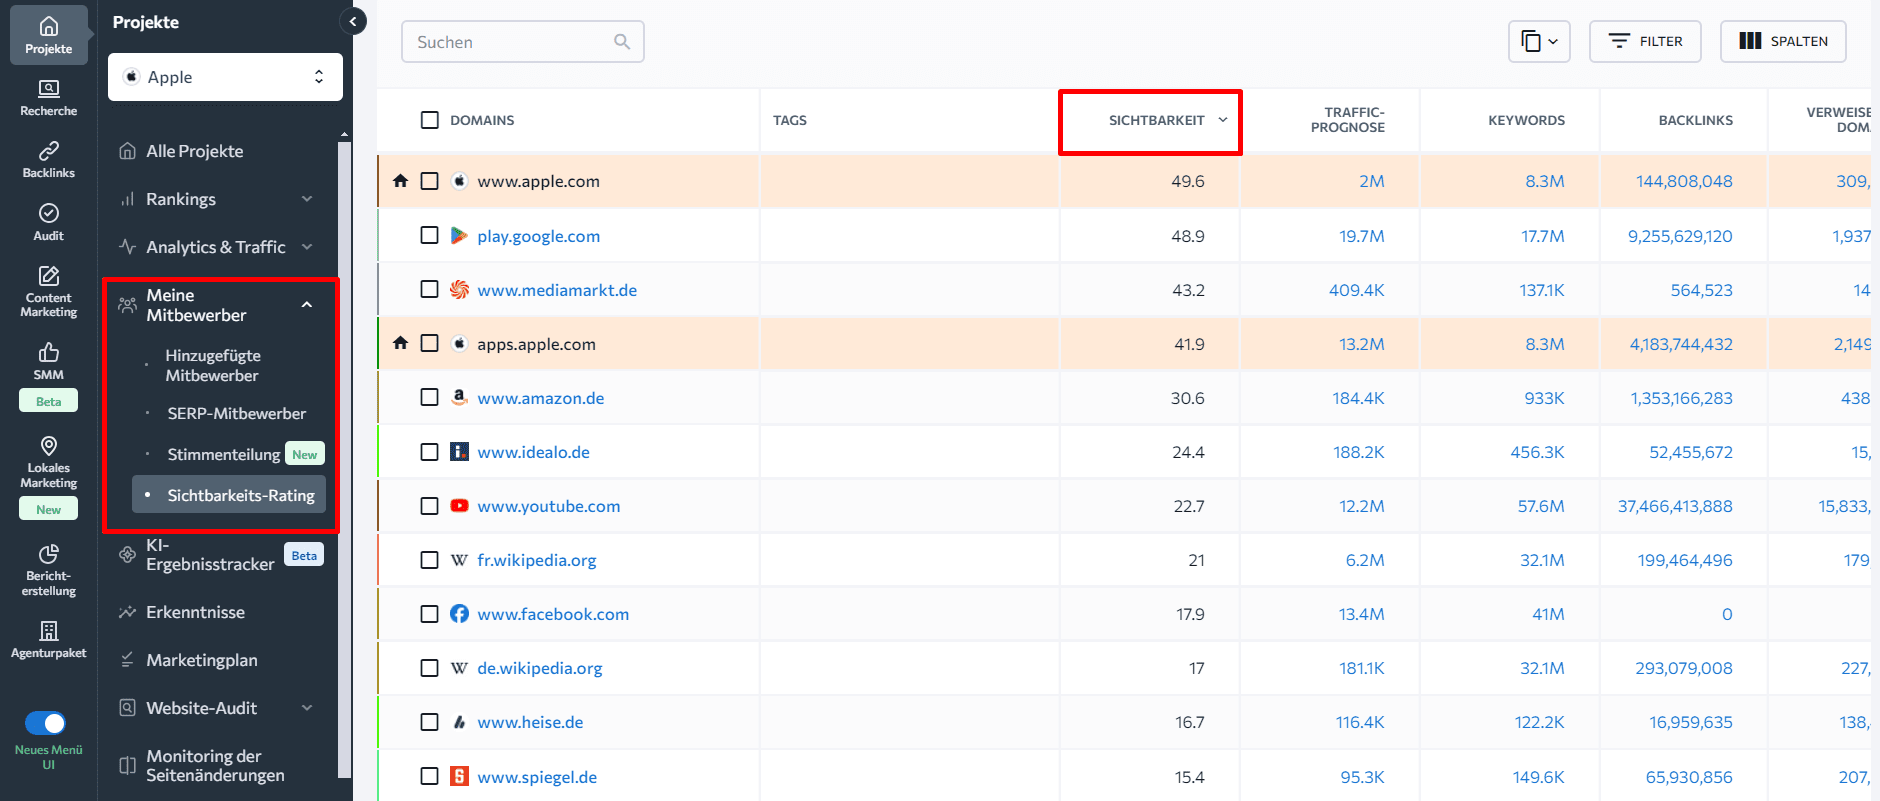Collapse the sidebar with the arrow button

pyautogui.click(x=353, y=21)
